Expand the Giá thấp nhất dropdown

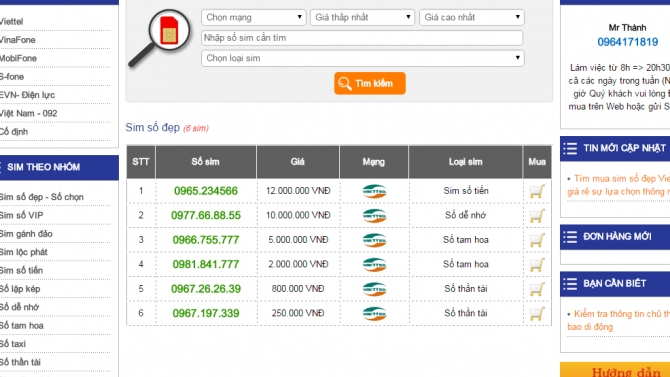362,18
